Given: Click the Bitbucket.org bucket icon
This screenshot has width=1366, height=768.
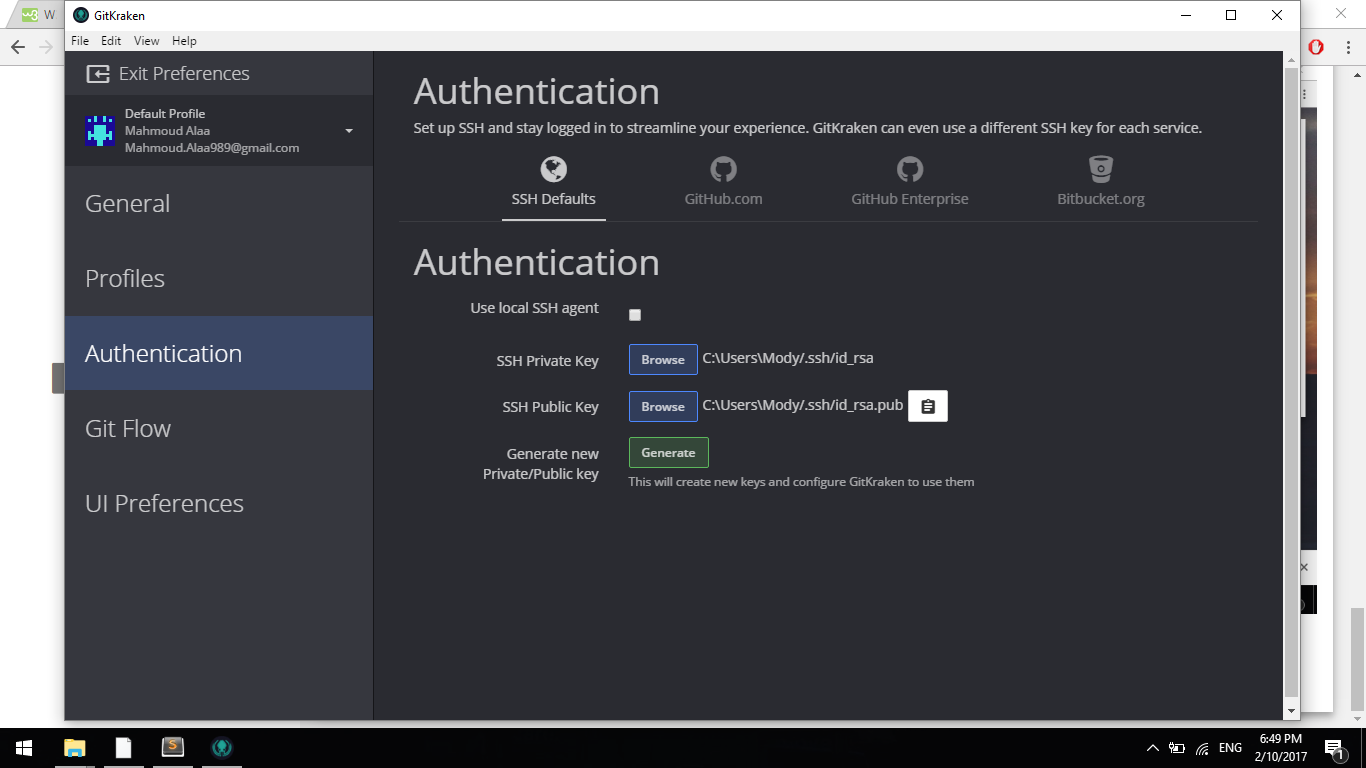Looking at the screenshot, I should (1101, 168).
